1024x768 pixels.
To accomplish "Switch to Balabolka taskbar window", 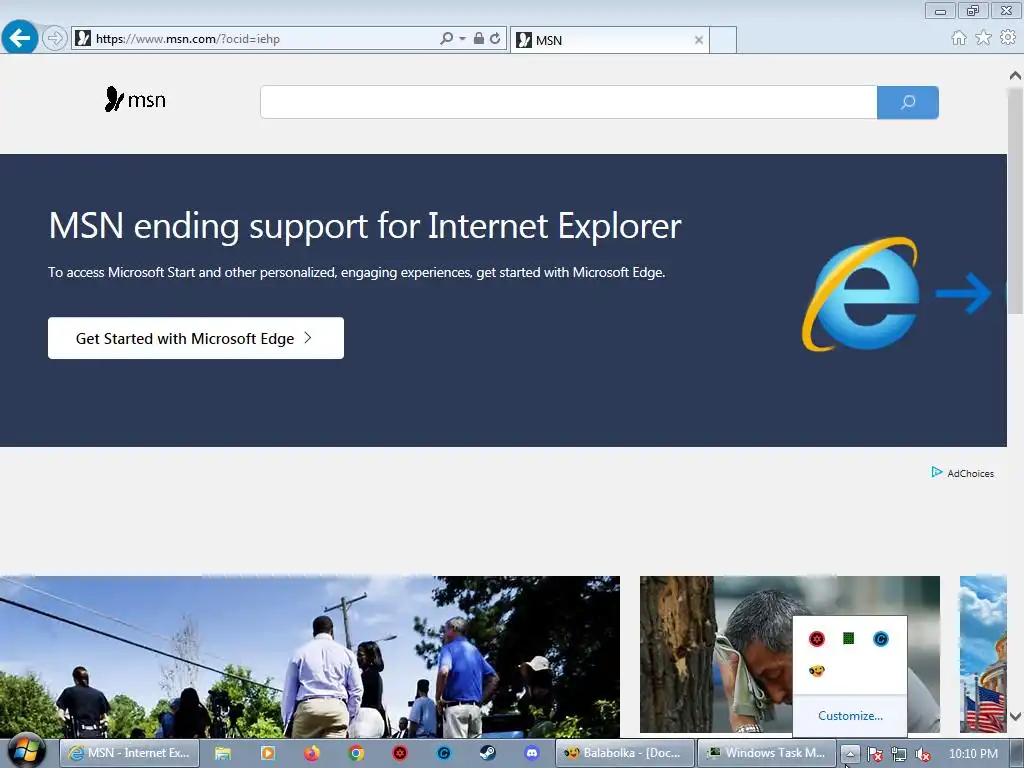I will (x=624, y=753).
